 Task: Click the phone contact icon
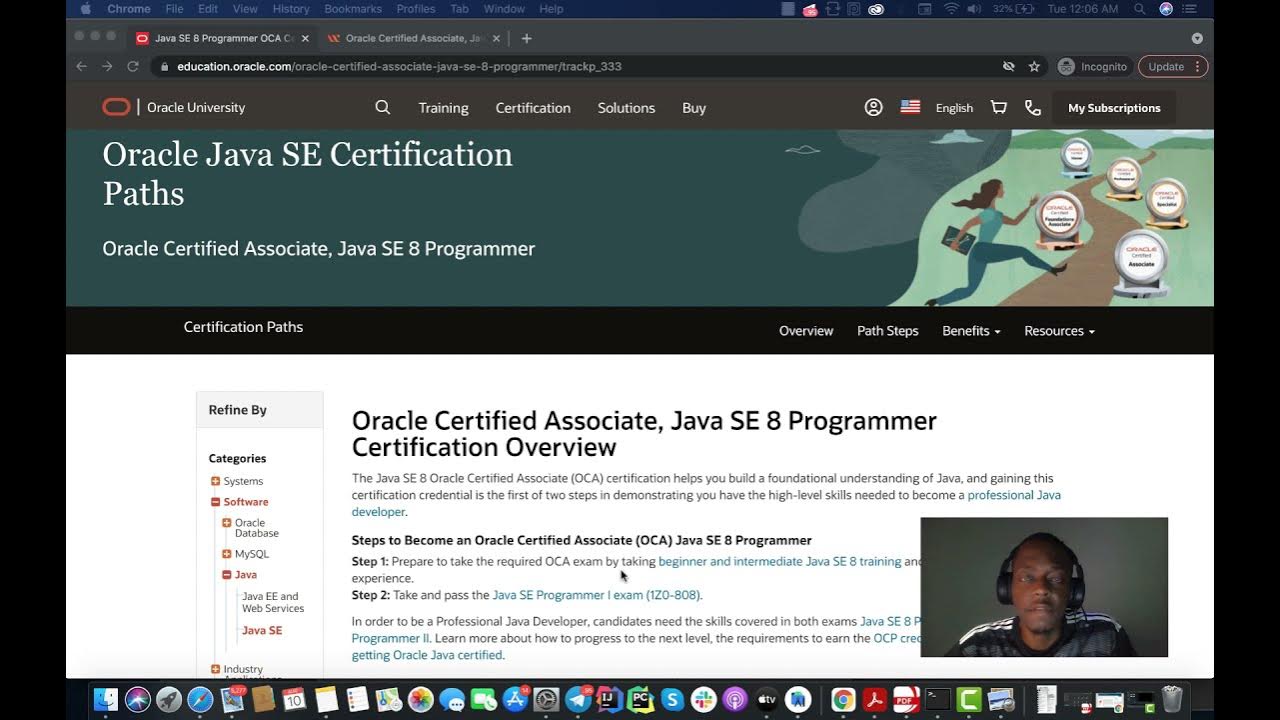pyautogui.click(x=1033, y=107)
